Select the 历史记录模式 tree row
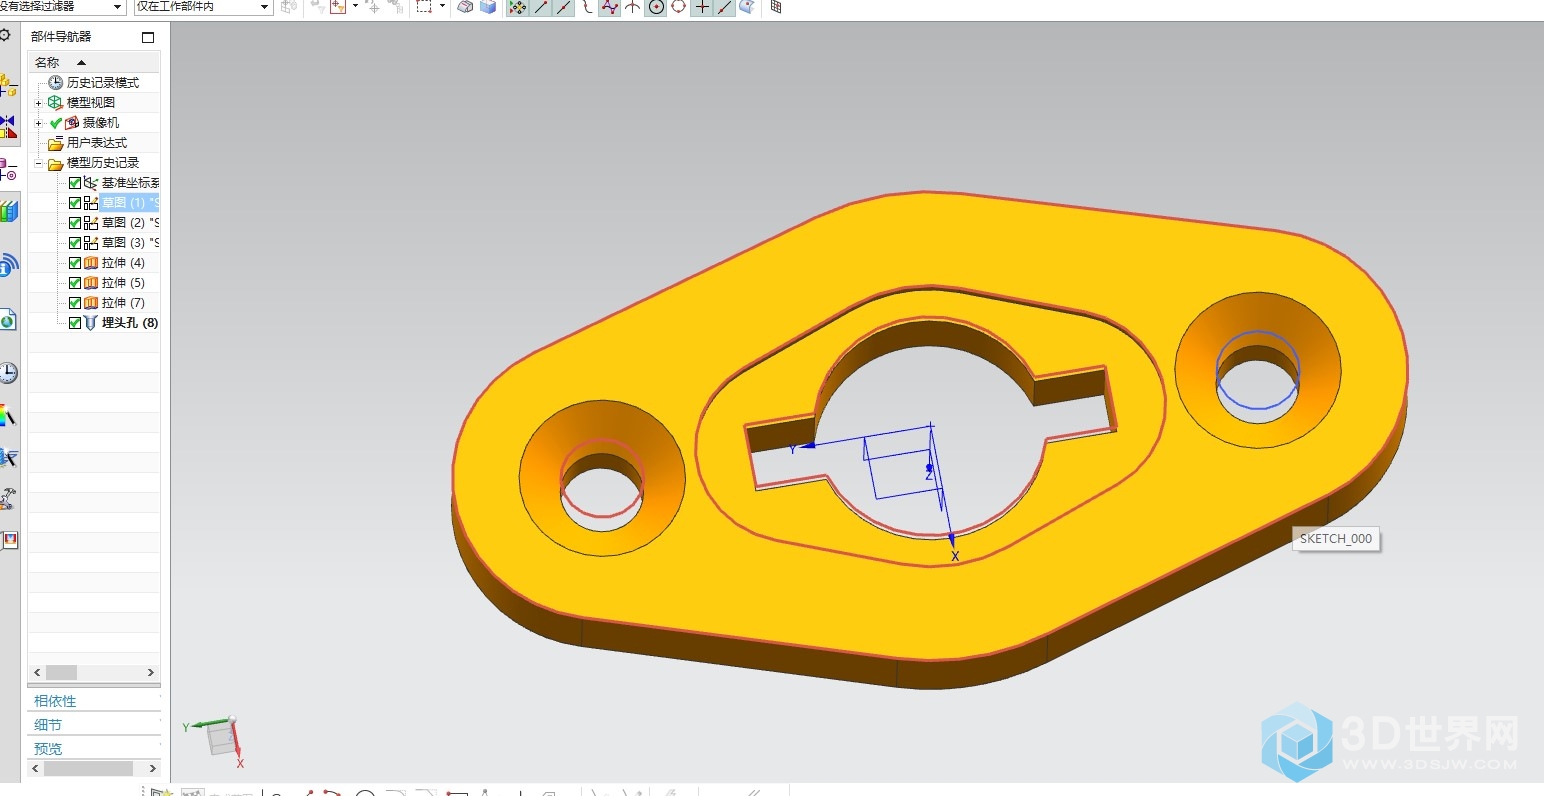The width and height of the screenshot is (1544, 796). point(94,83)
